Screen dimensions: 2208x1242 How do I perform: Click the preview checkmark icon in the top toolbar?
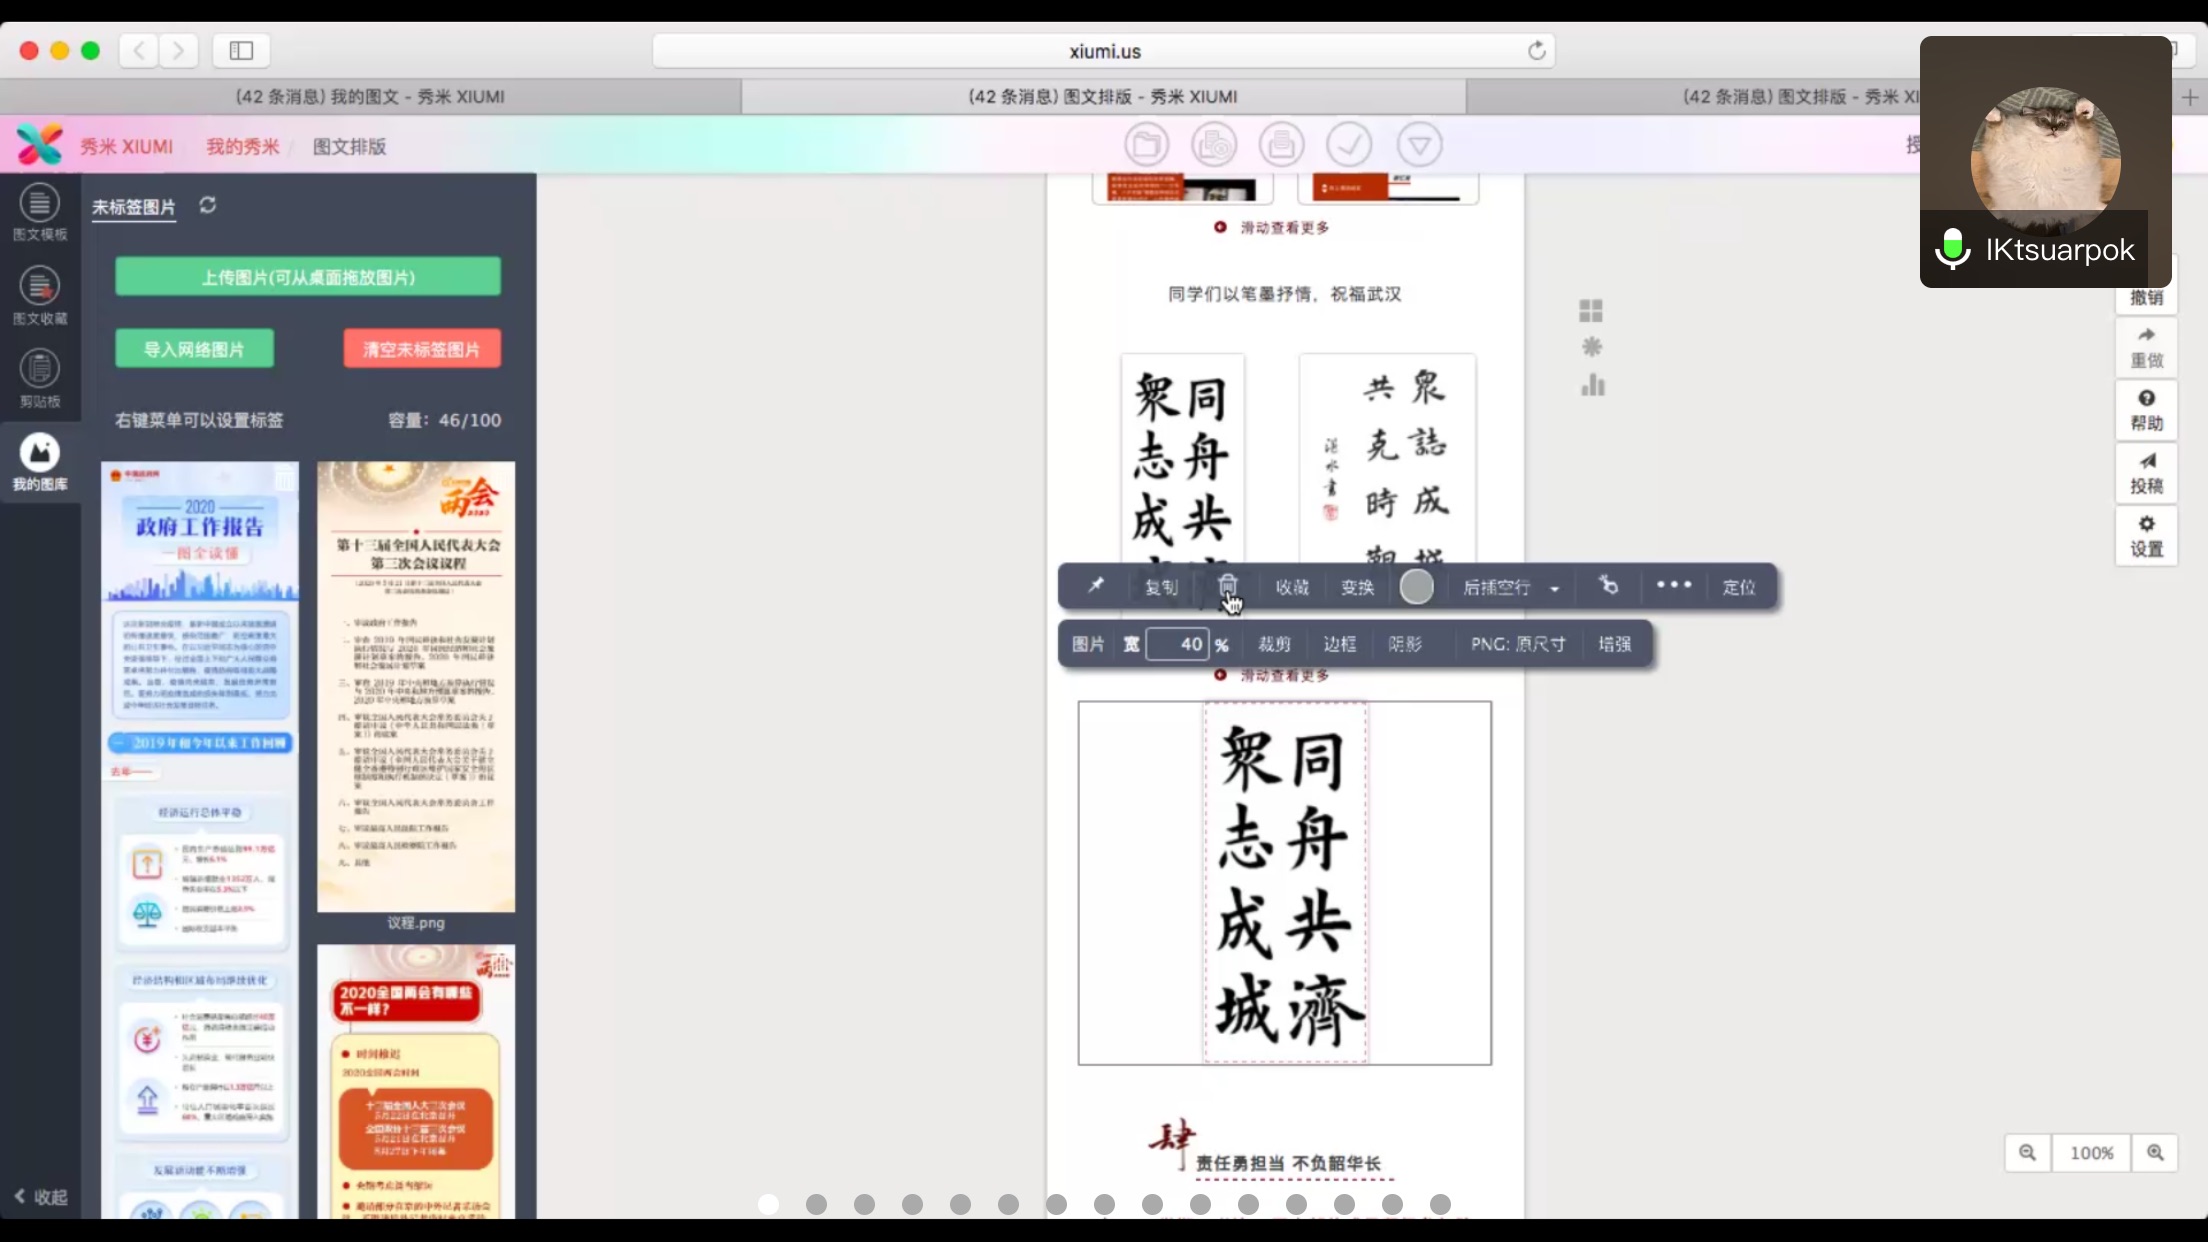coord(1348,145)
